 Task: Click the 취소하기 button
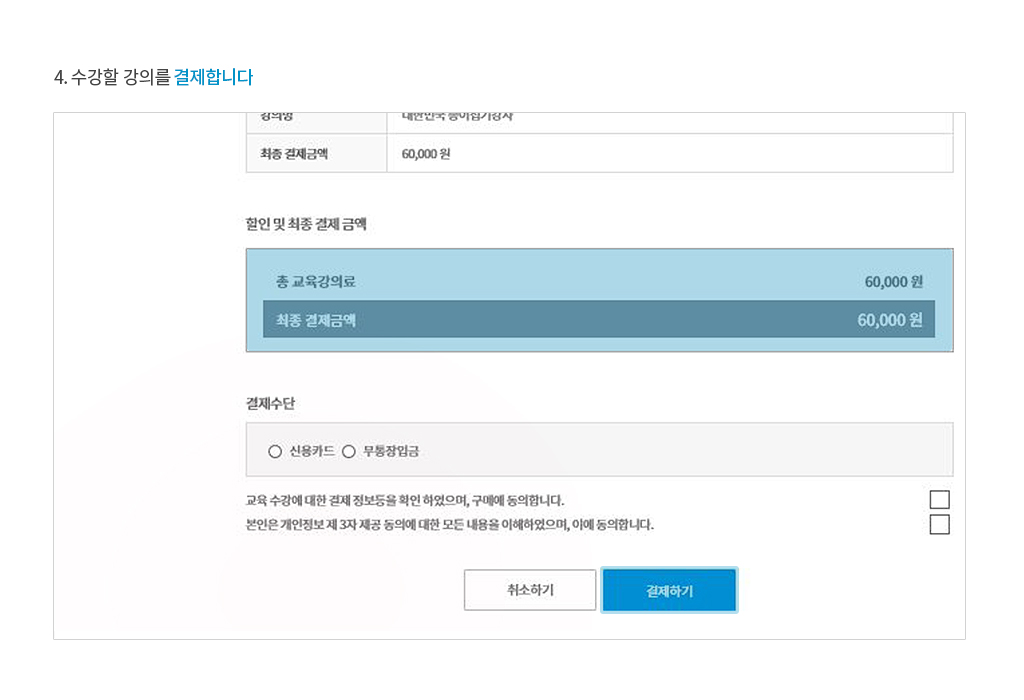[x=530, y=590]
